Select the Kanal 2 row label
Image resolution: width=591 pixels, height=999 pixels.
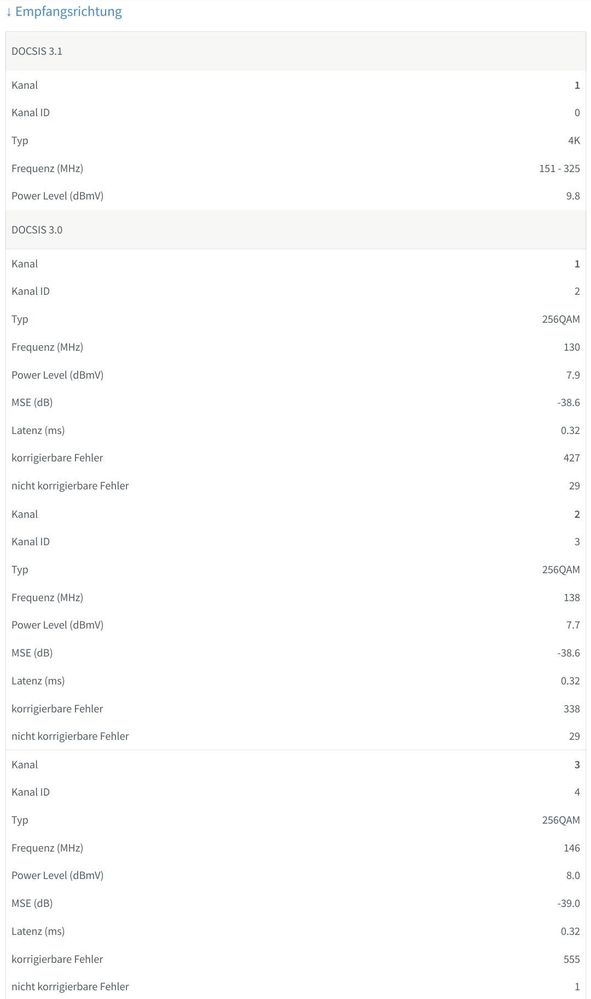(25, 514)
